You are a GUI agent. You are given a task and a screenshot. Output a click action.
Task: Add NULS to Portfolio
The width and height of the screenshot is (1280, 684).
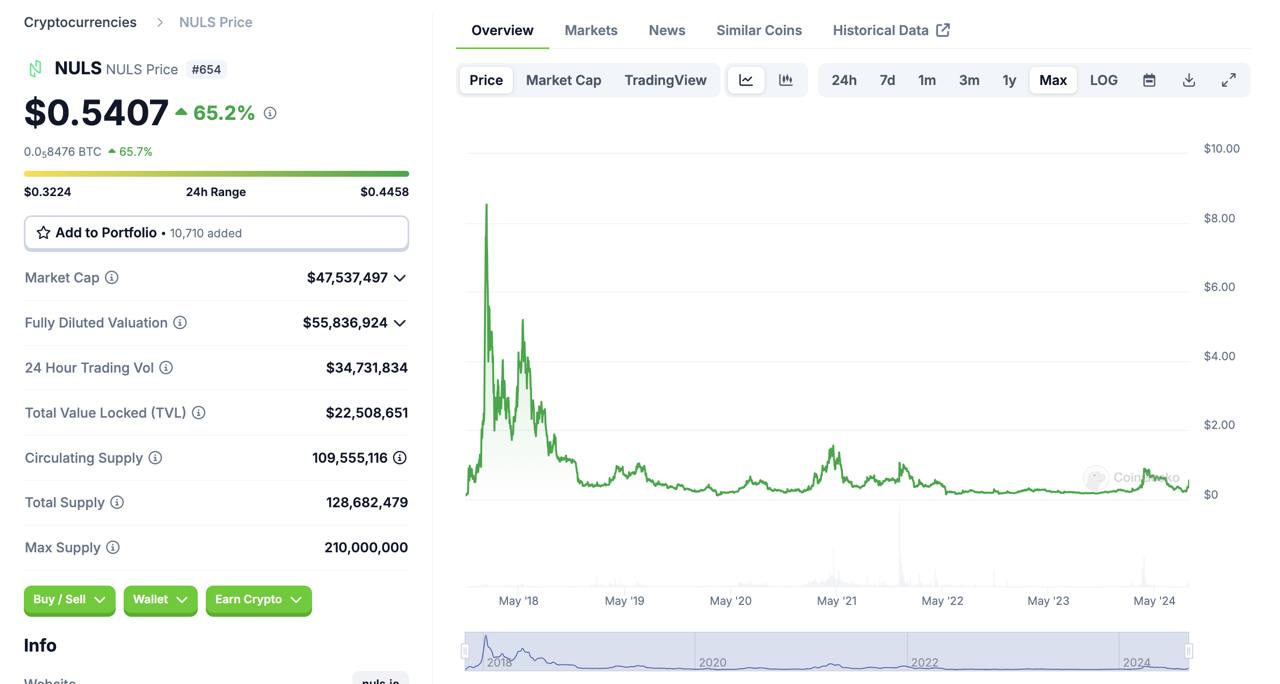(x=216, y=233)
